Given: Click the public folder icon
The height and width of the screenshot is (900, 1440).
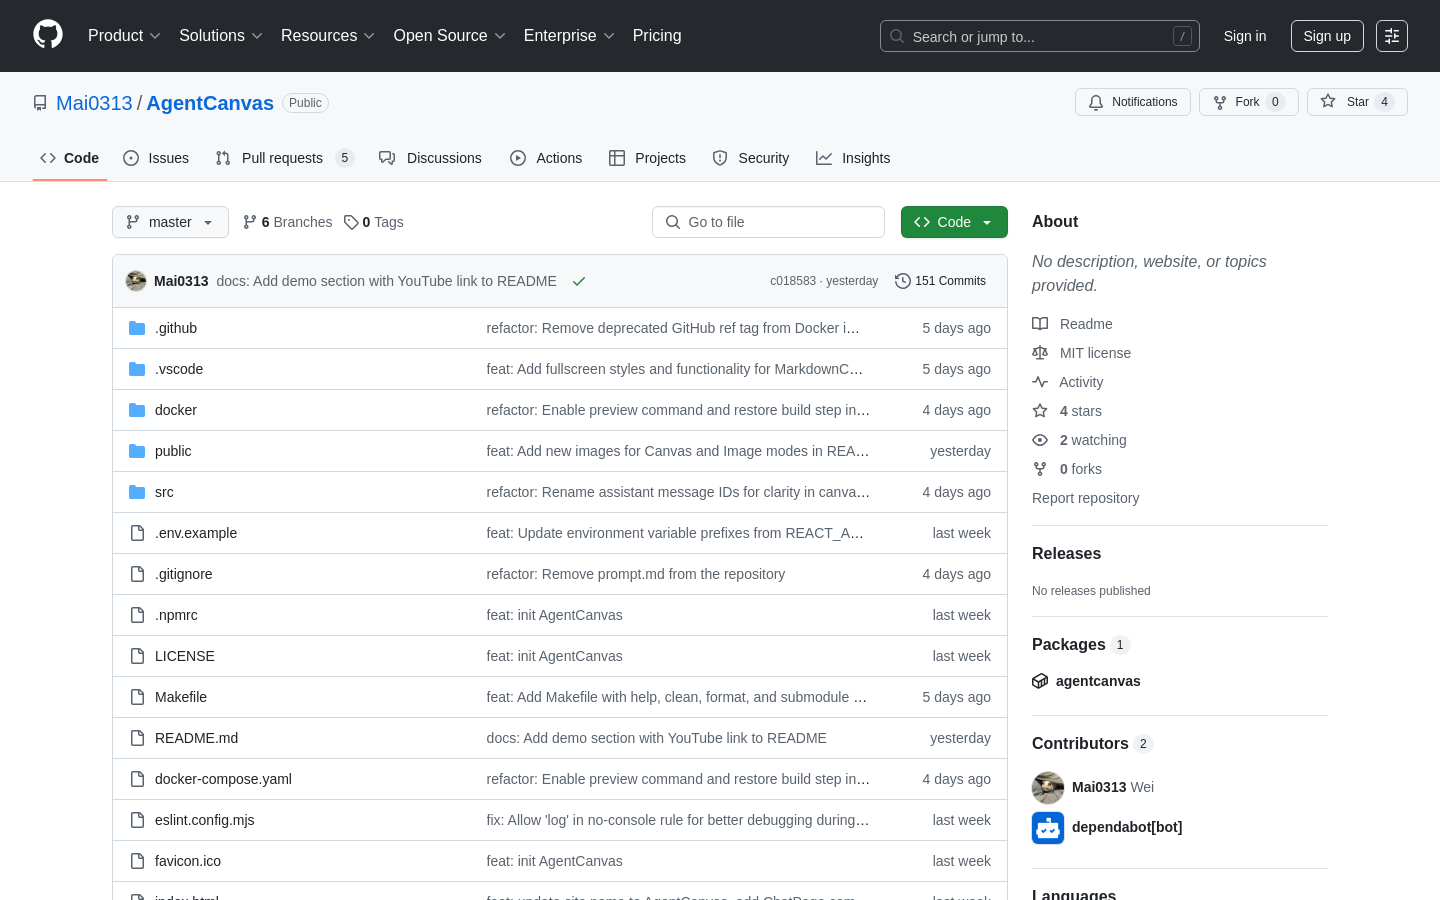Looking at the screenshot, I should tap(137, 451).
